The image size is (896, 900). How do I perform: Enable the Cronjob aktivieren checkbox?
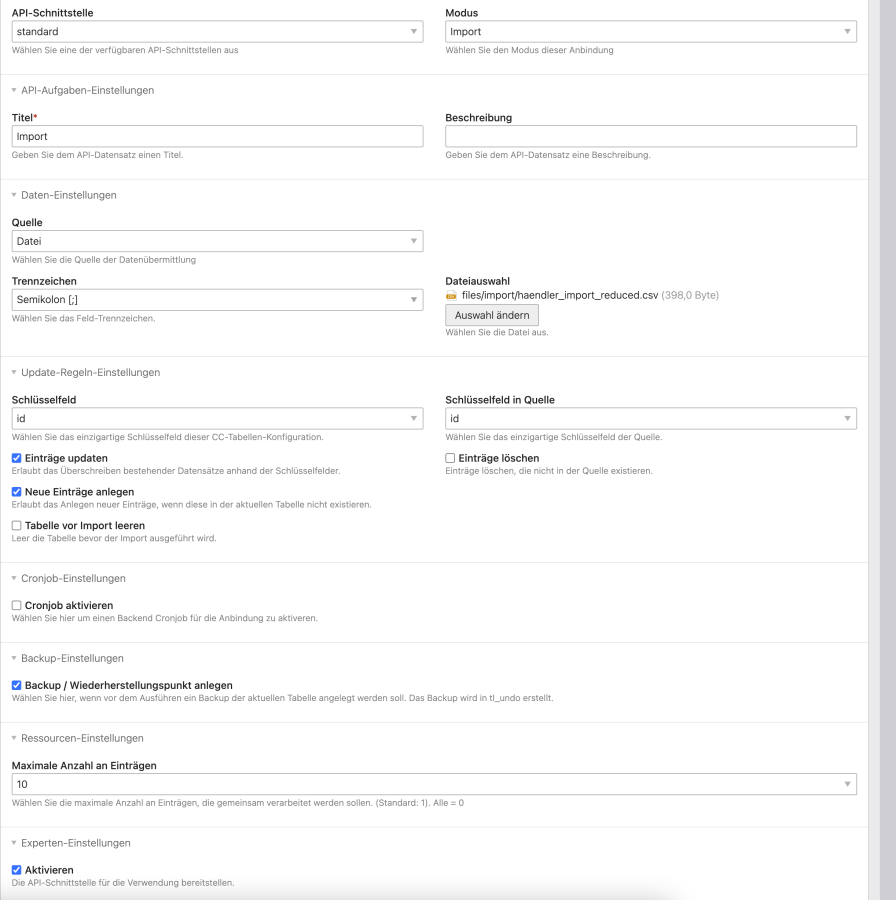[17, 606]
